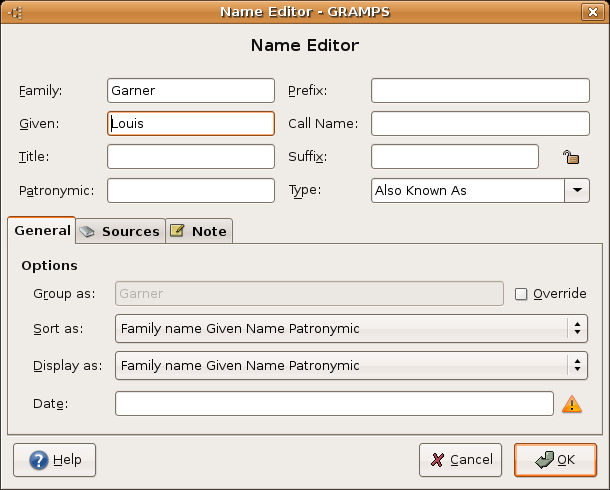The width and height of the screenshot is (610, 490).
Task: Click the date warning triangle icon
Action: pyautogui.click(x=571, y=404)
